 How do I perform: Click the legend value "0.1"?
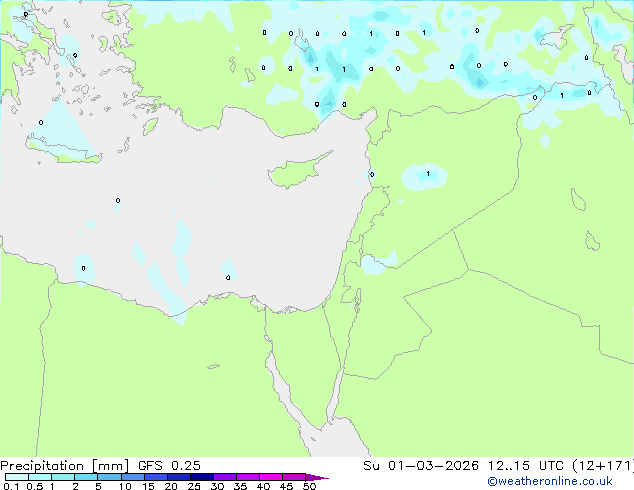coord(11,486)
